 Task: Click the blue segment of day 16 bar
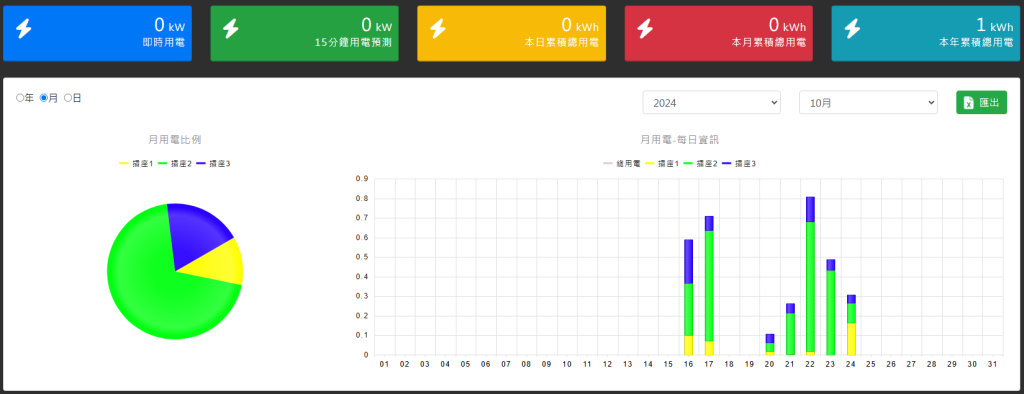[688, 261]
